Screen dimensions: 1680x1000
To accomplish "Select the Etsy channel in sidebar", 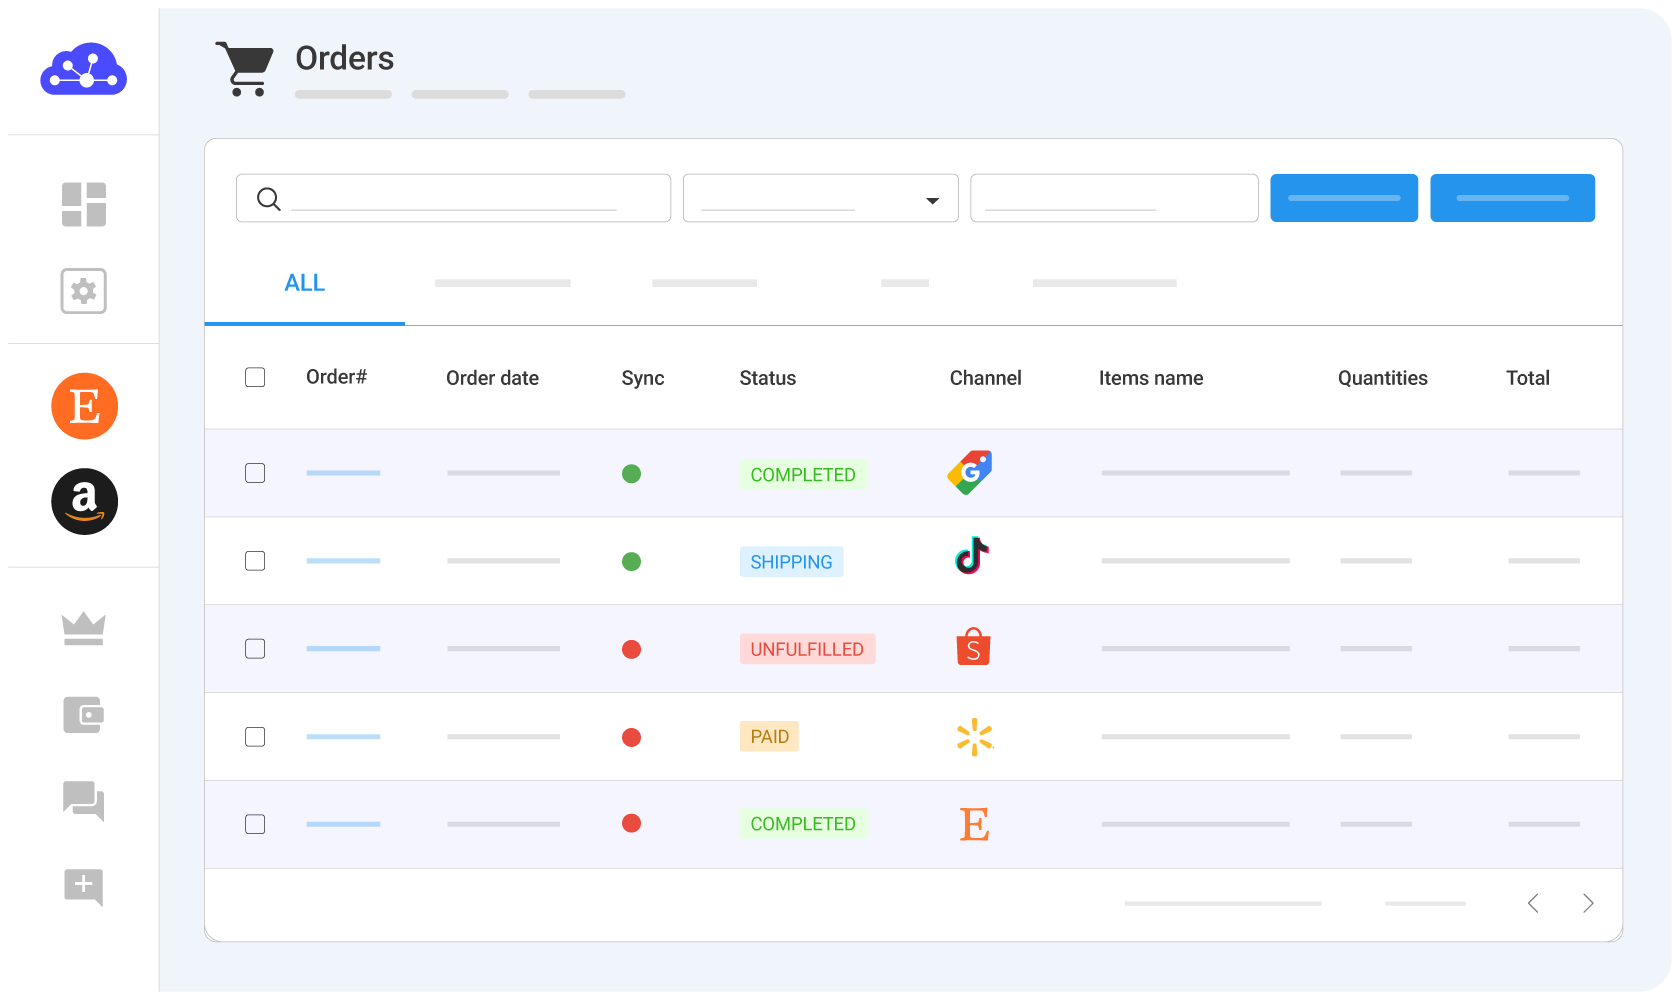I will point(85,406).
